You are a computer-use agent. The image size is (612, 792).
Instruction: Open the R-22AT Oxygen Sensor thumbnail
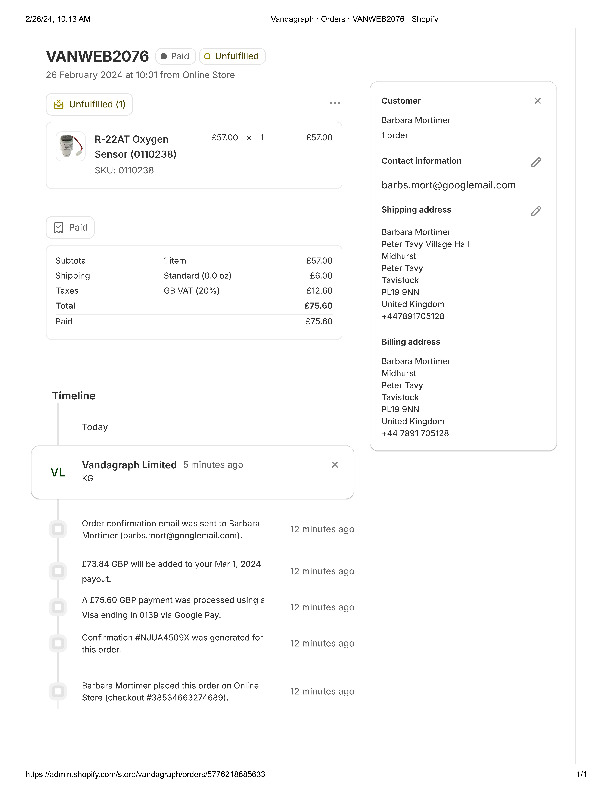(x=69, y=147)
